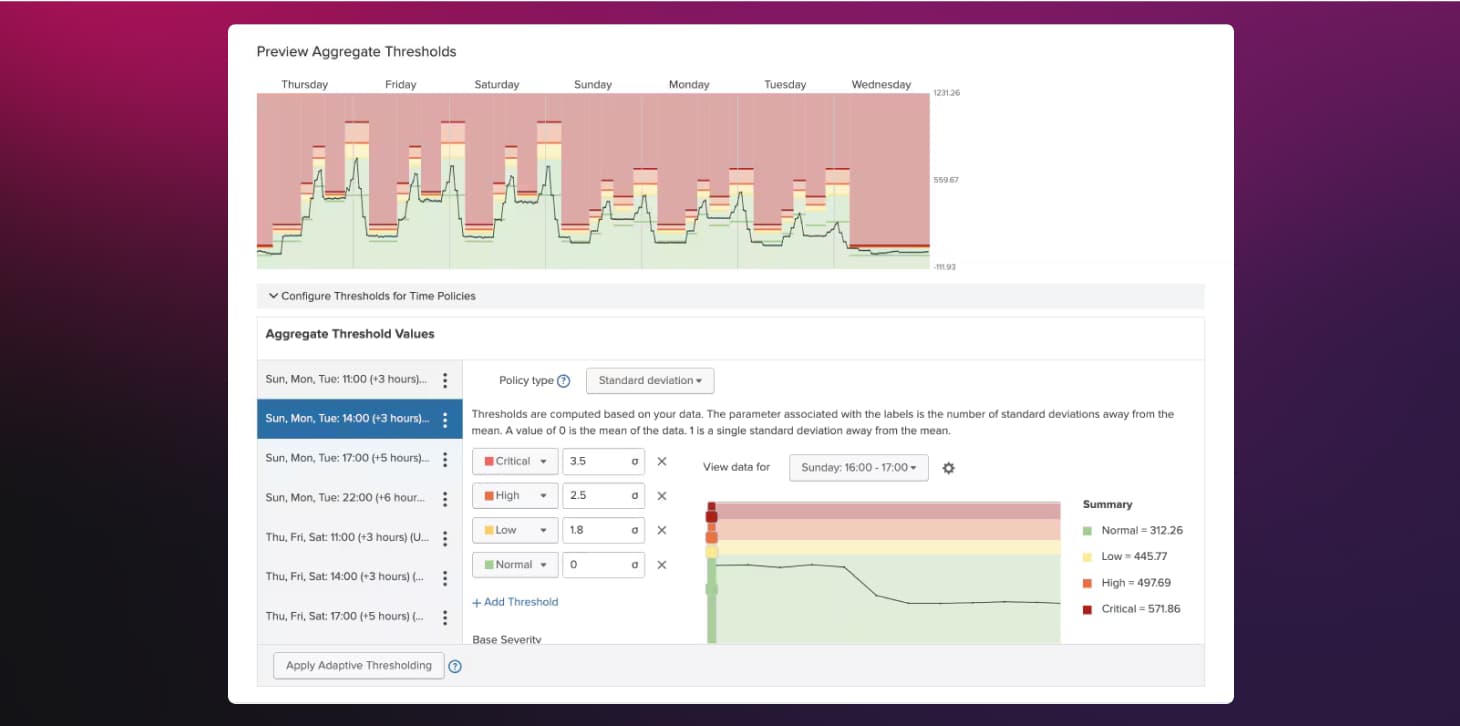Open the kebab menu on the selected 14:00 policy
The height and width of the screenshot is (726, 1460).
[446, 418]
